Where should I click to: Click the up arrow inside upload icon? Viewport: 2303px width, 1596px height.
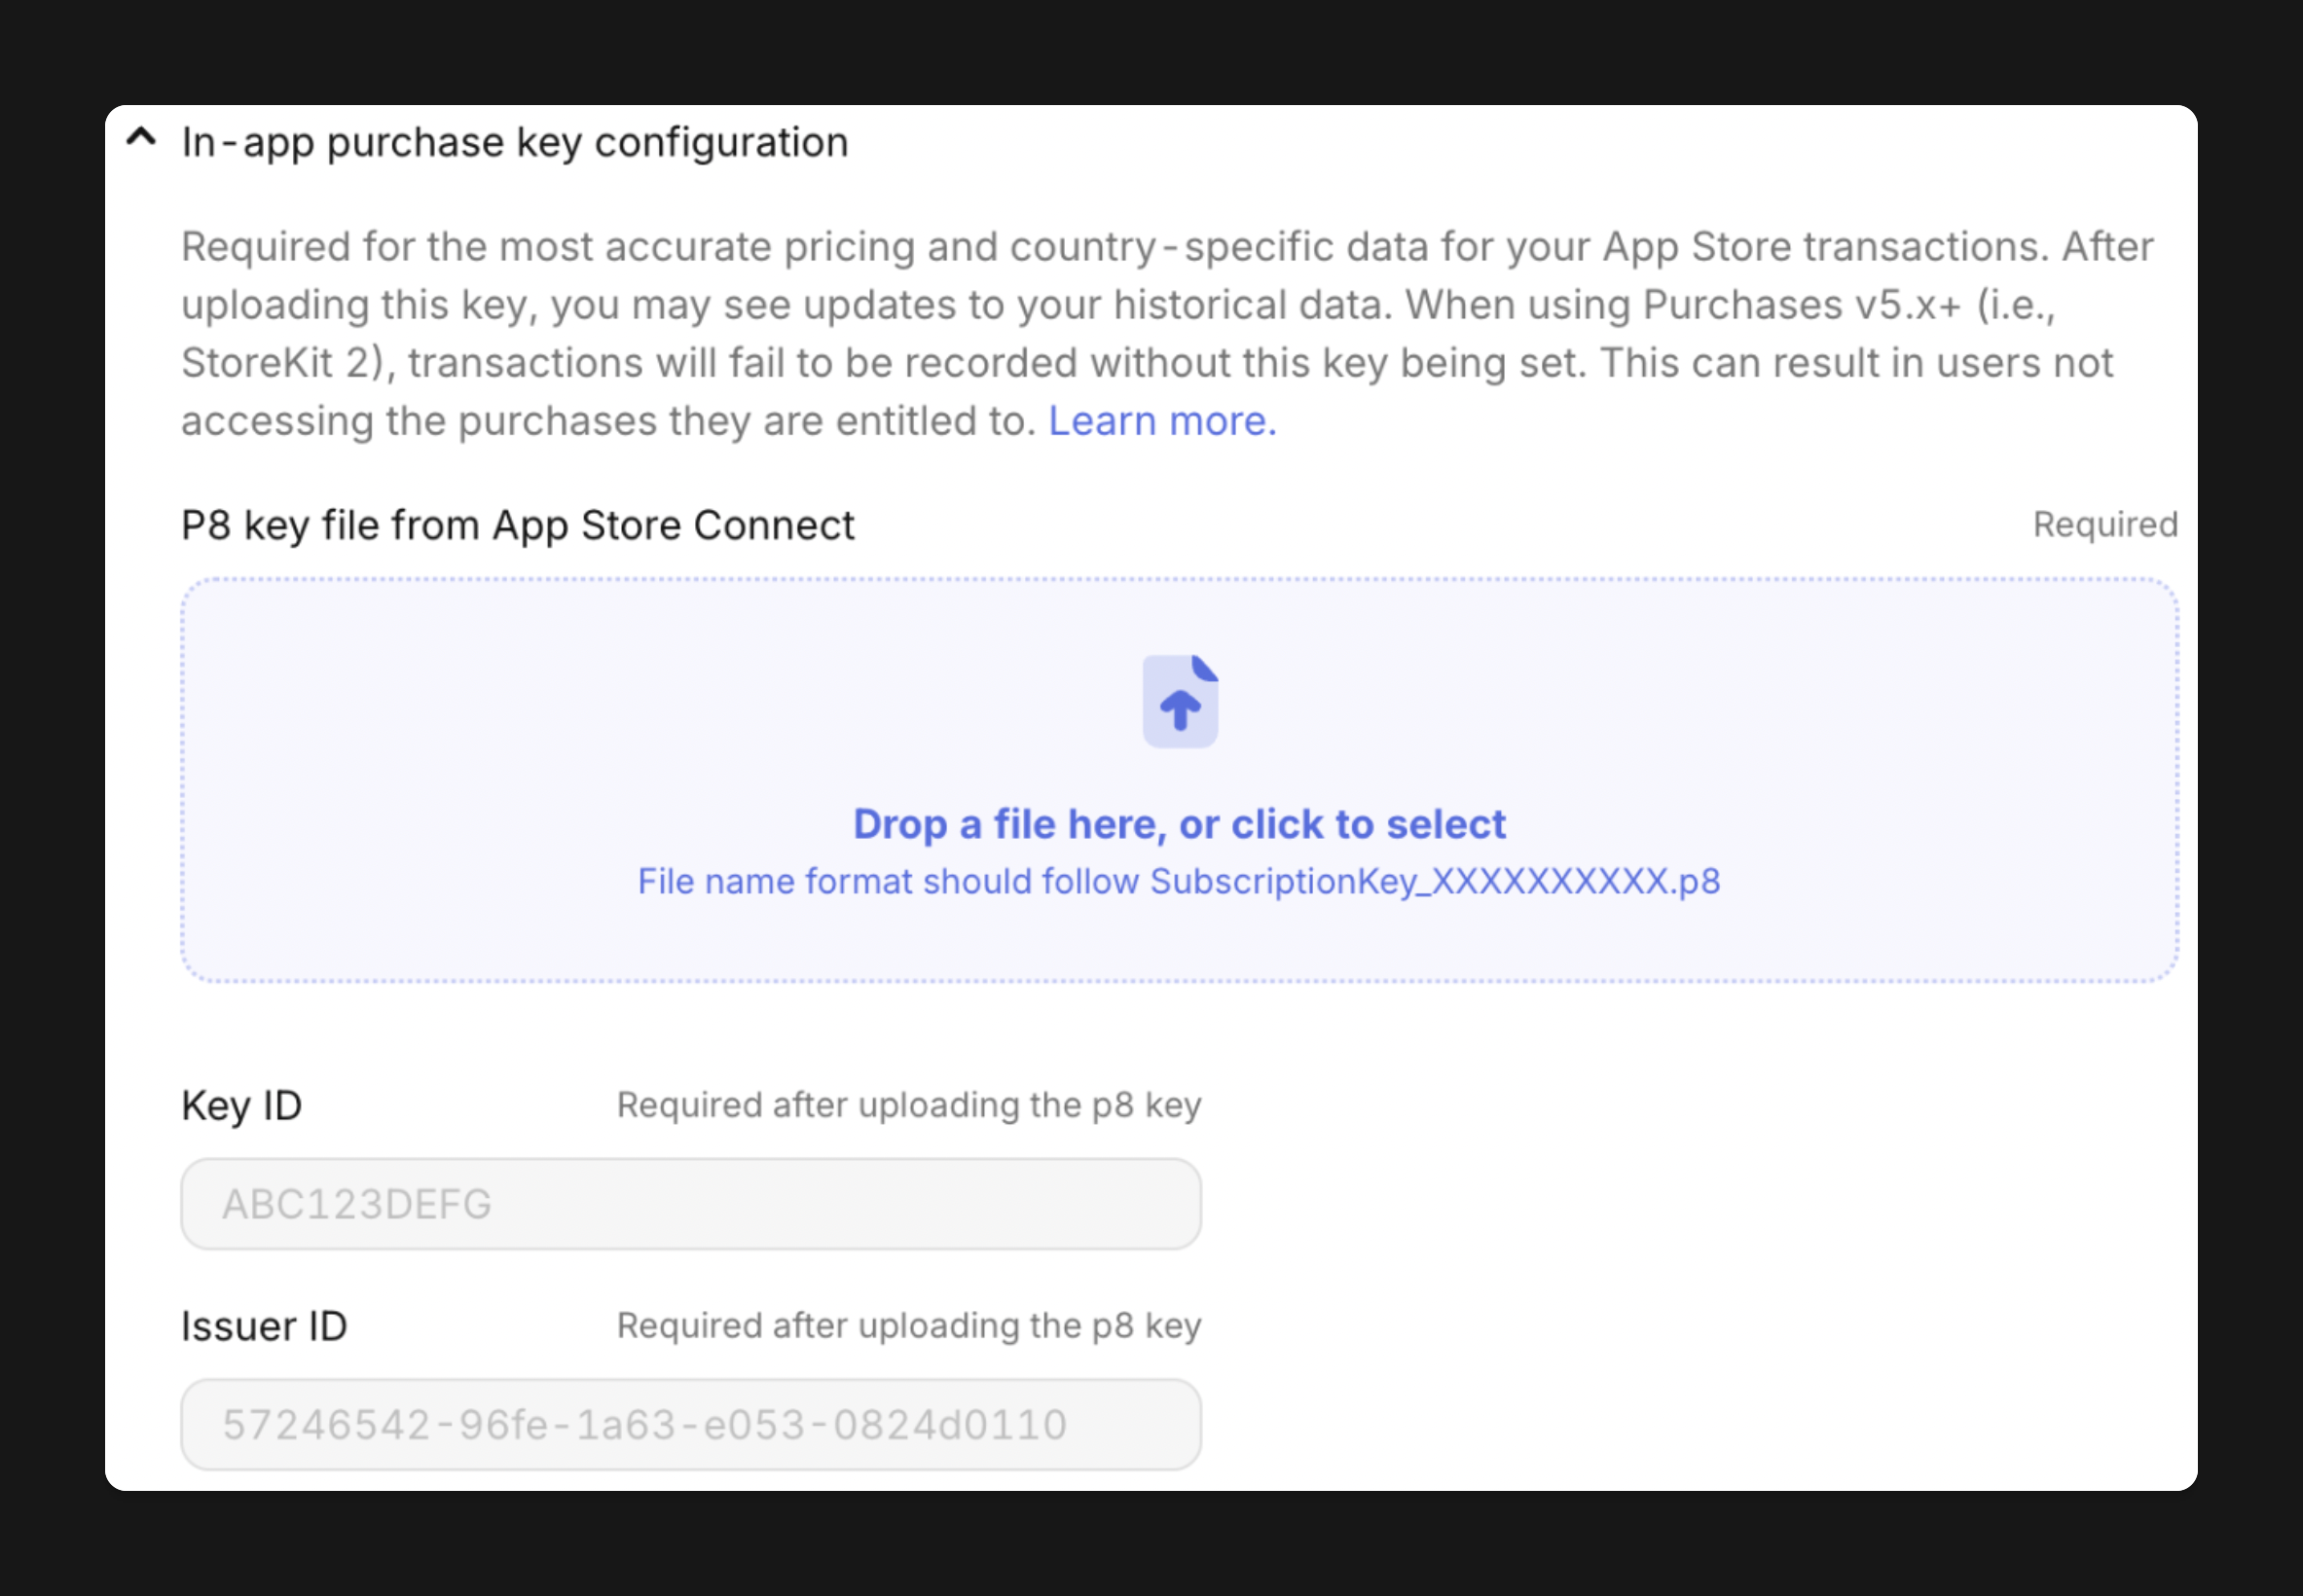click(1180, 709)
